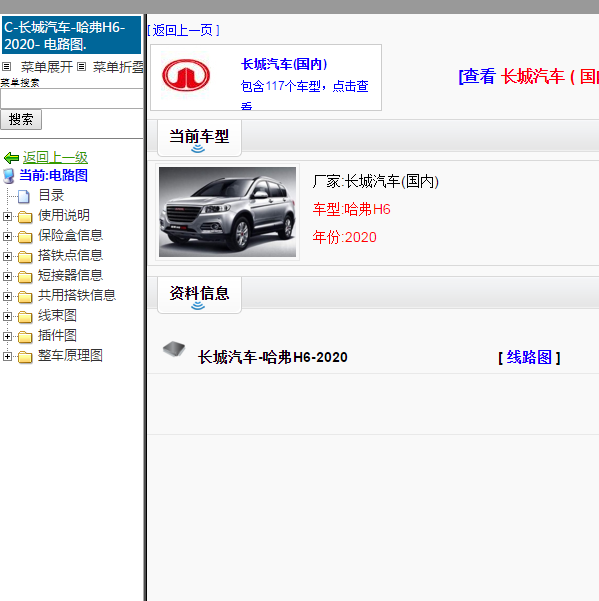This screenshot has width=599, height=601.
Task: Click the 目录 document page icon
Action: pos(24,196)
